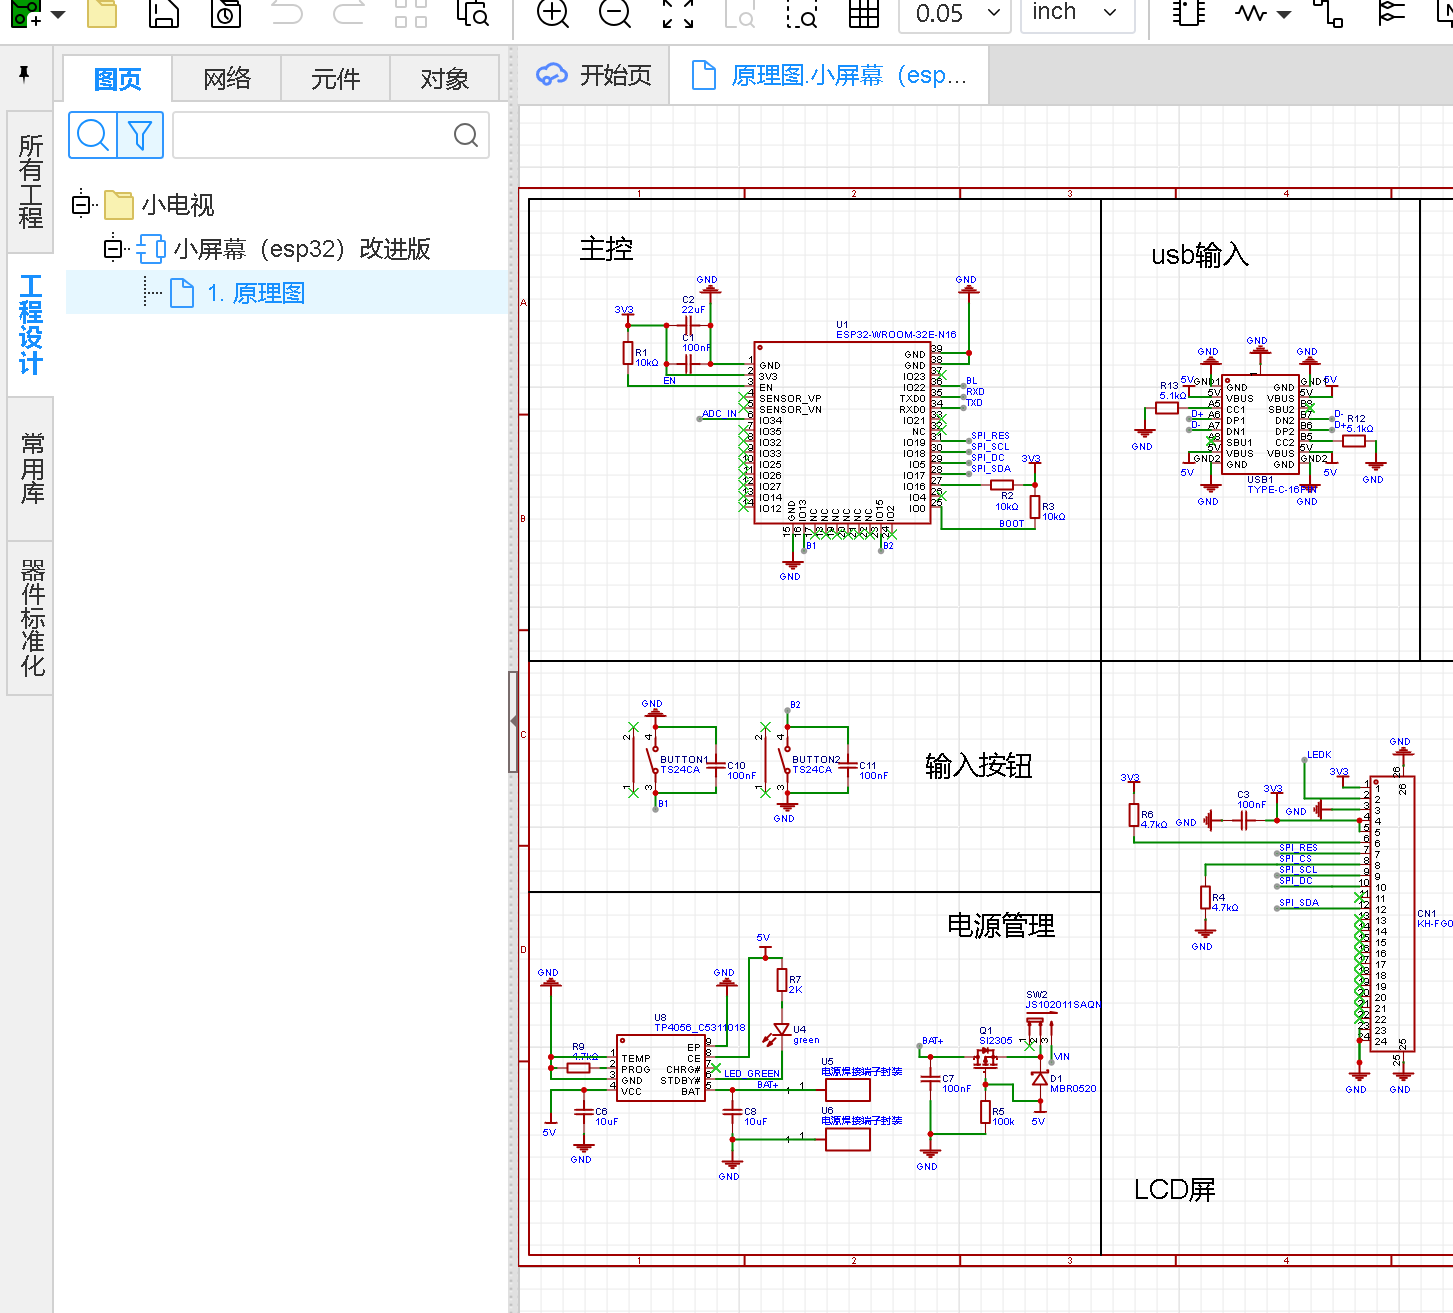Click the zoom in magnifier icon
Viewport: 1453px width, 1313px height.
[x=552, y=13]
